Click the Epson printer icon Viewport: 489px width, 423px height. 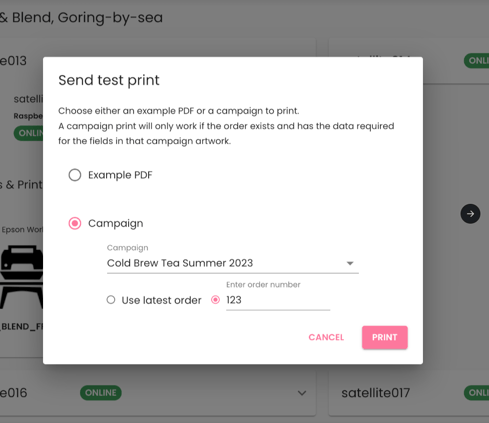[x=22, y=277]
